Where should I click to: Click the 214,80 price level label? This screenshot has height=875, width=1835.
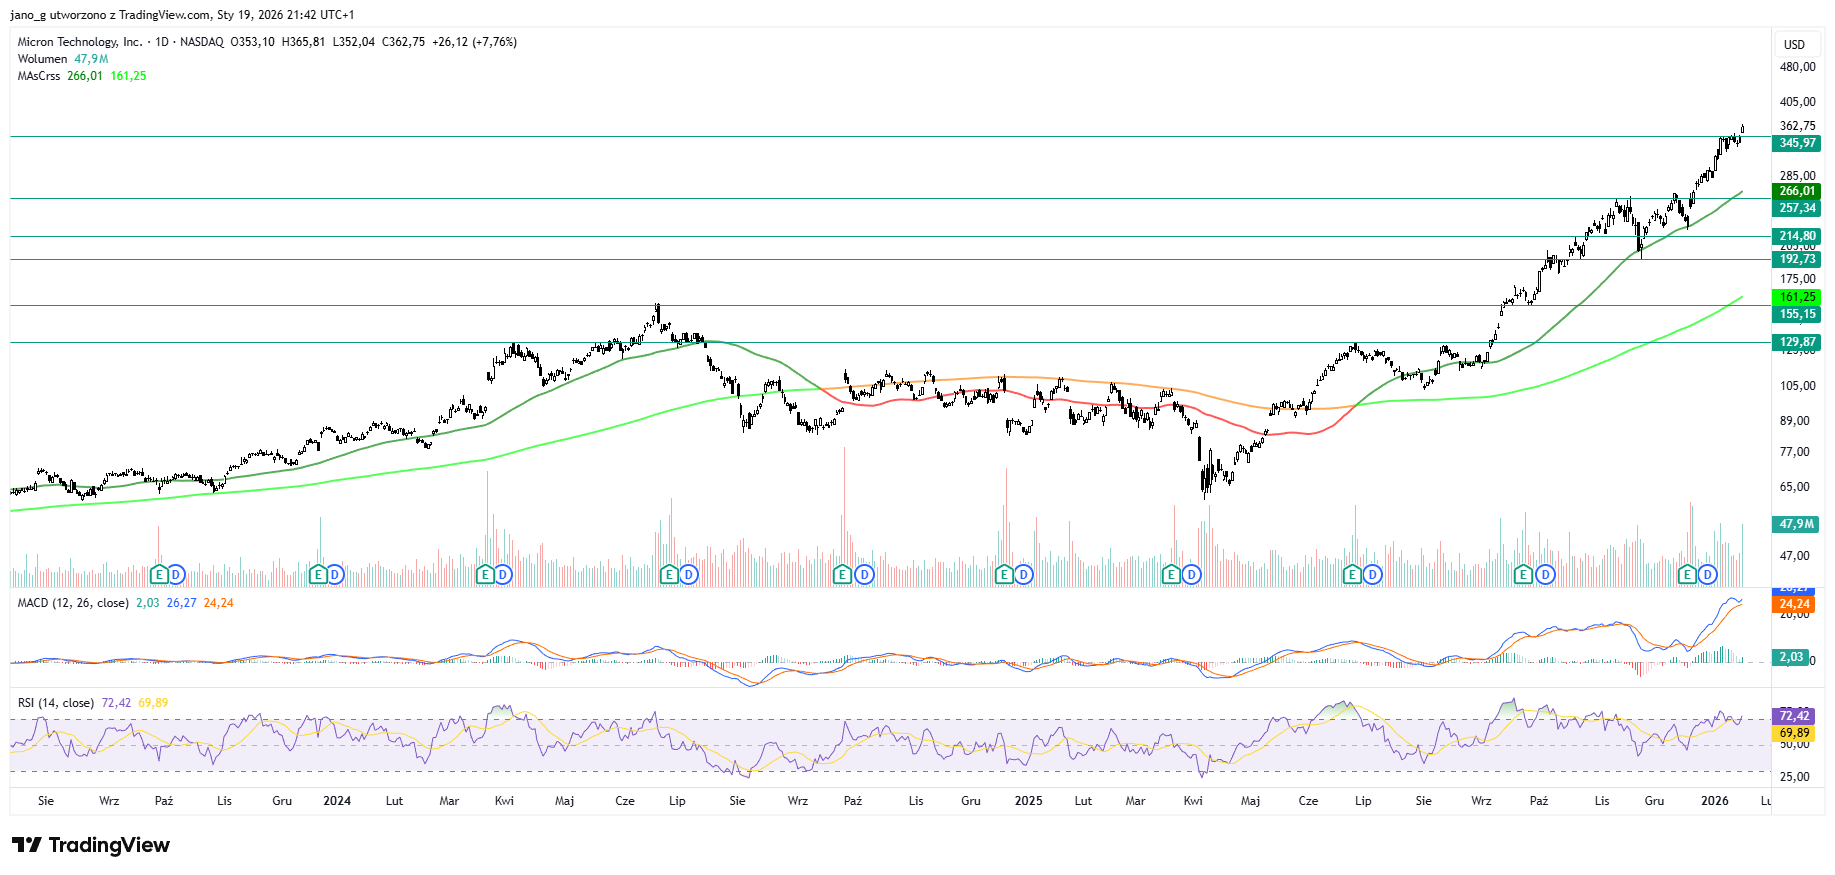[x=1797, y=236]
